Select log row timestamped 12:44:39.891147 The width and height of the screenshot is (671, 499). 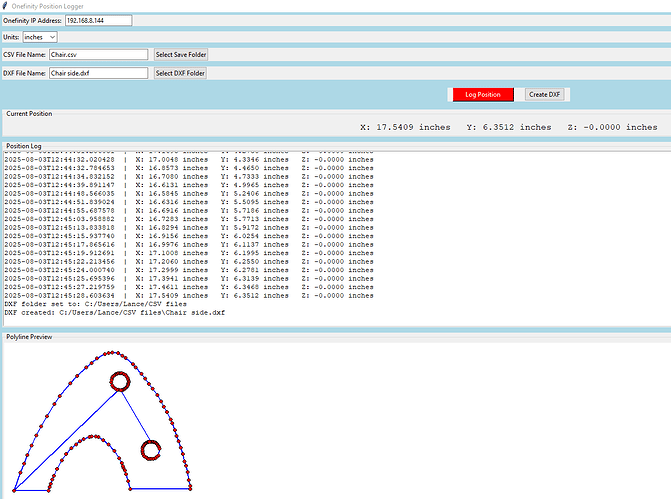pyautogui.click(x=189, y=185)
